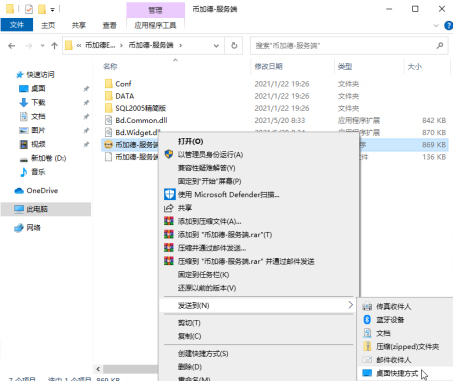Send to 邮件收件人 in submenu
The image size is (453, 381).
[x=393, y=360]
